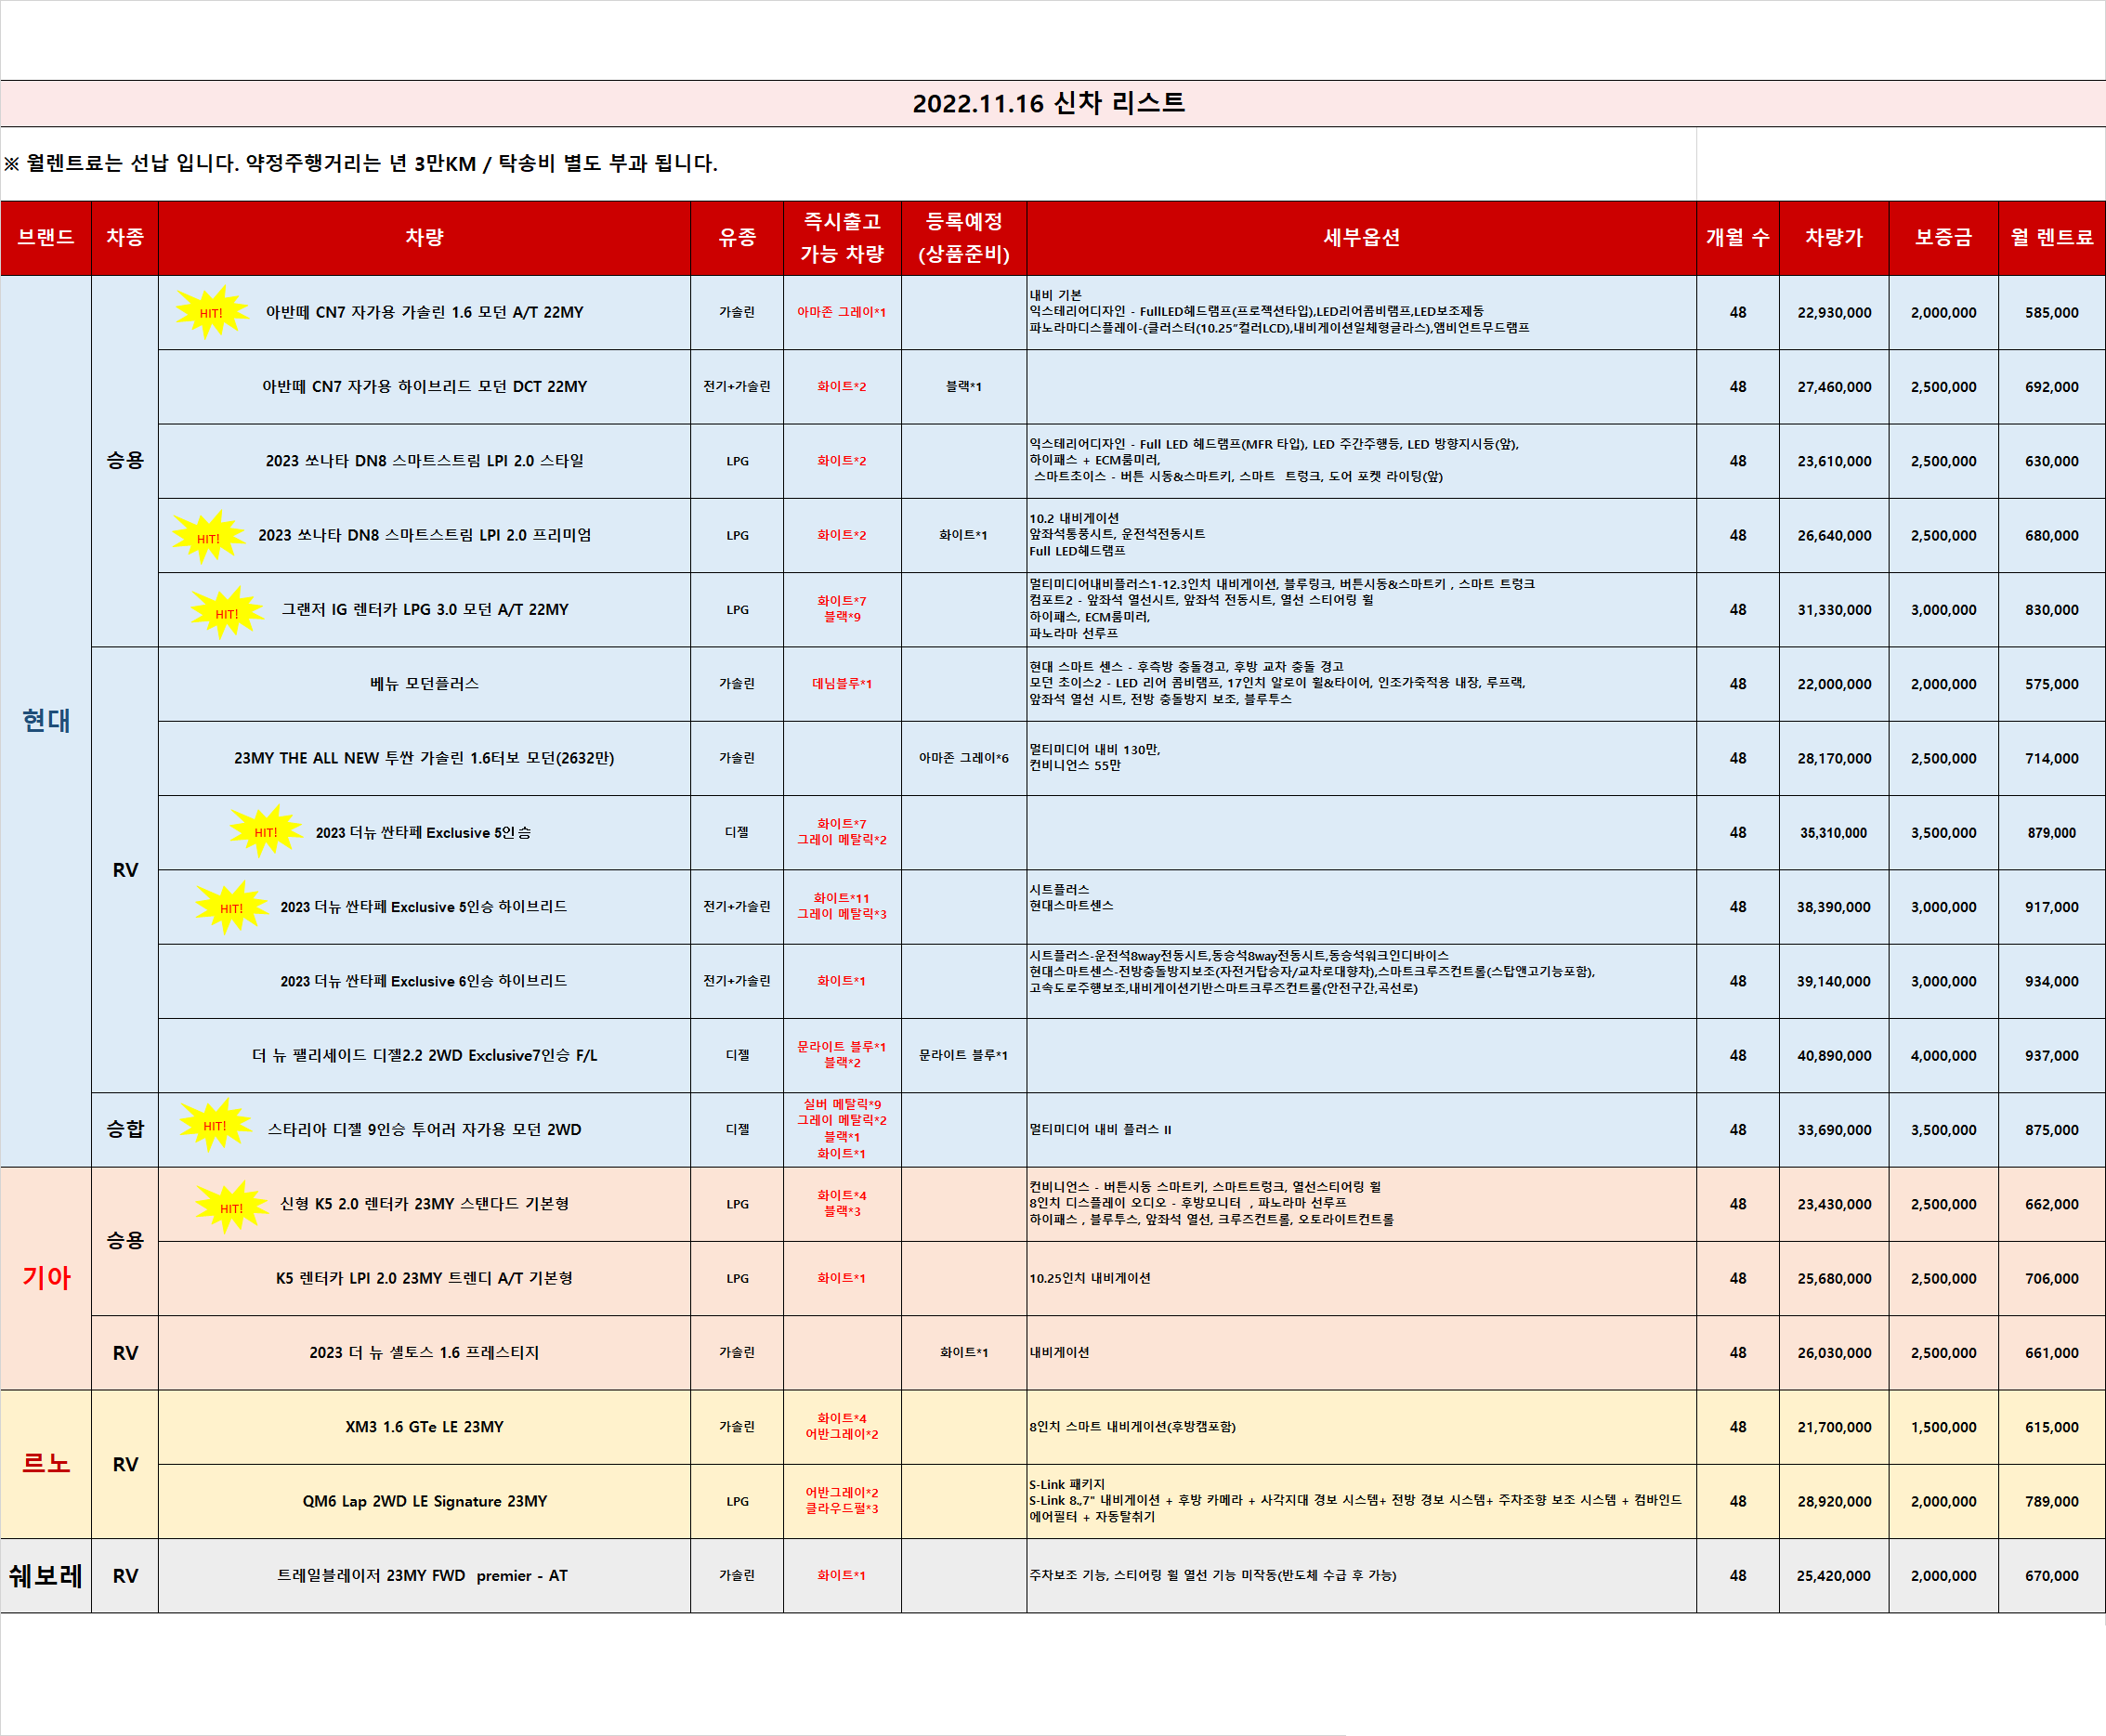
Task: Click the HIT! badge beside 싼타페 5인승 하이브리드
Action: coord(231,907)
